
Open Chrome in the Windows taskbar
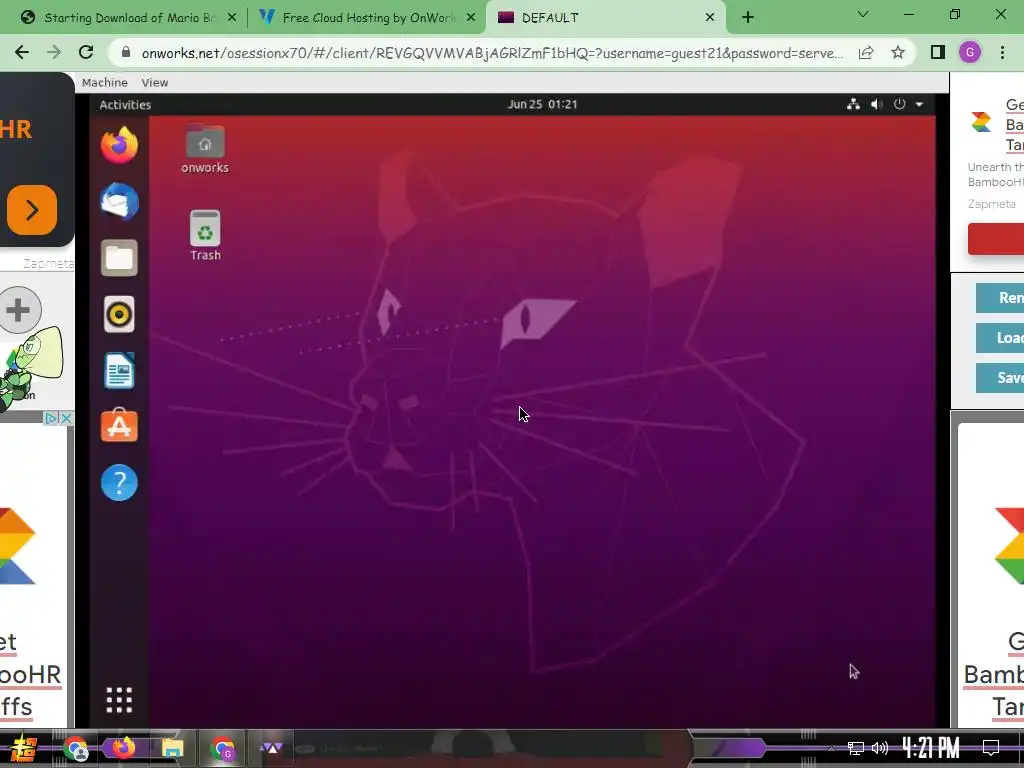[x=76, y=748]
